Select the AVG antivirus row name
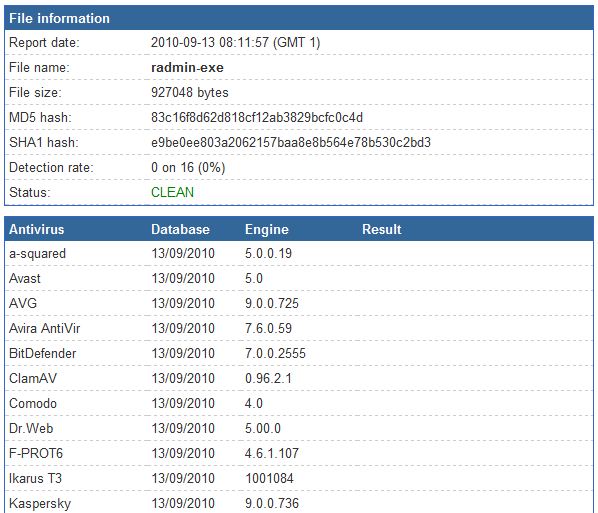Screen dimensions: 598x513 point(23,303)
